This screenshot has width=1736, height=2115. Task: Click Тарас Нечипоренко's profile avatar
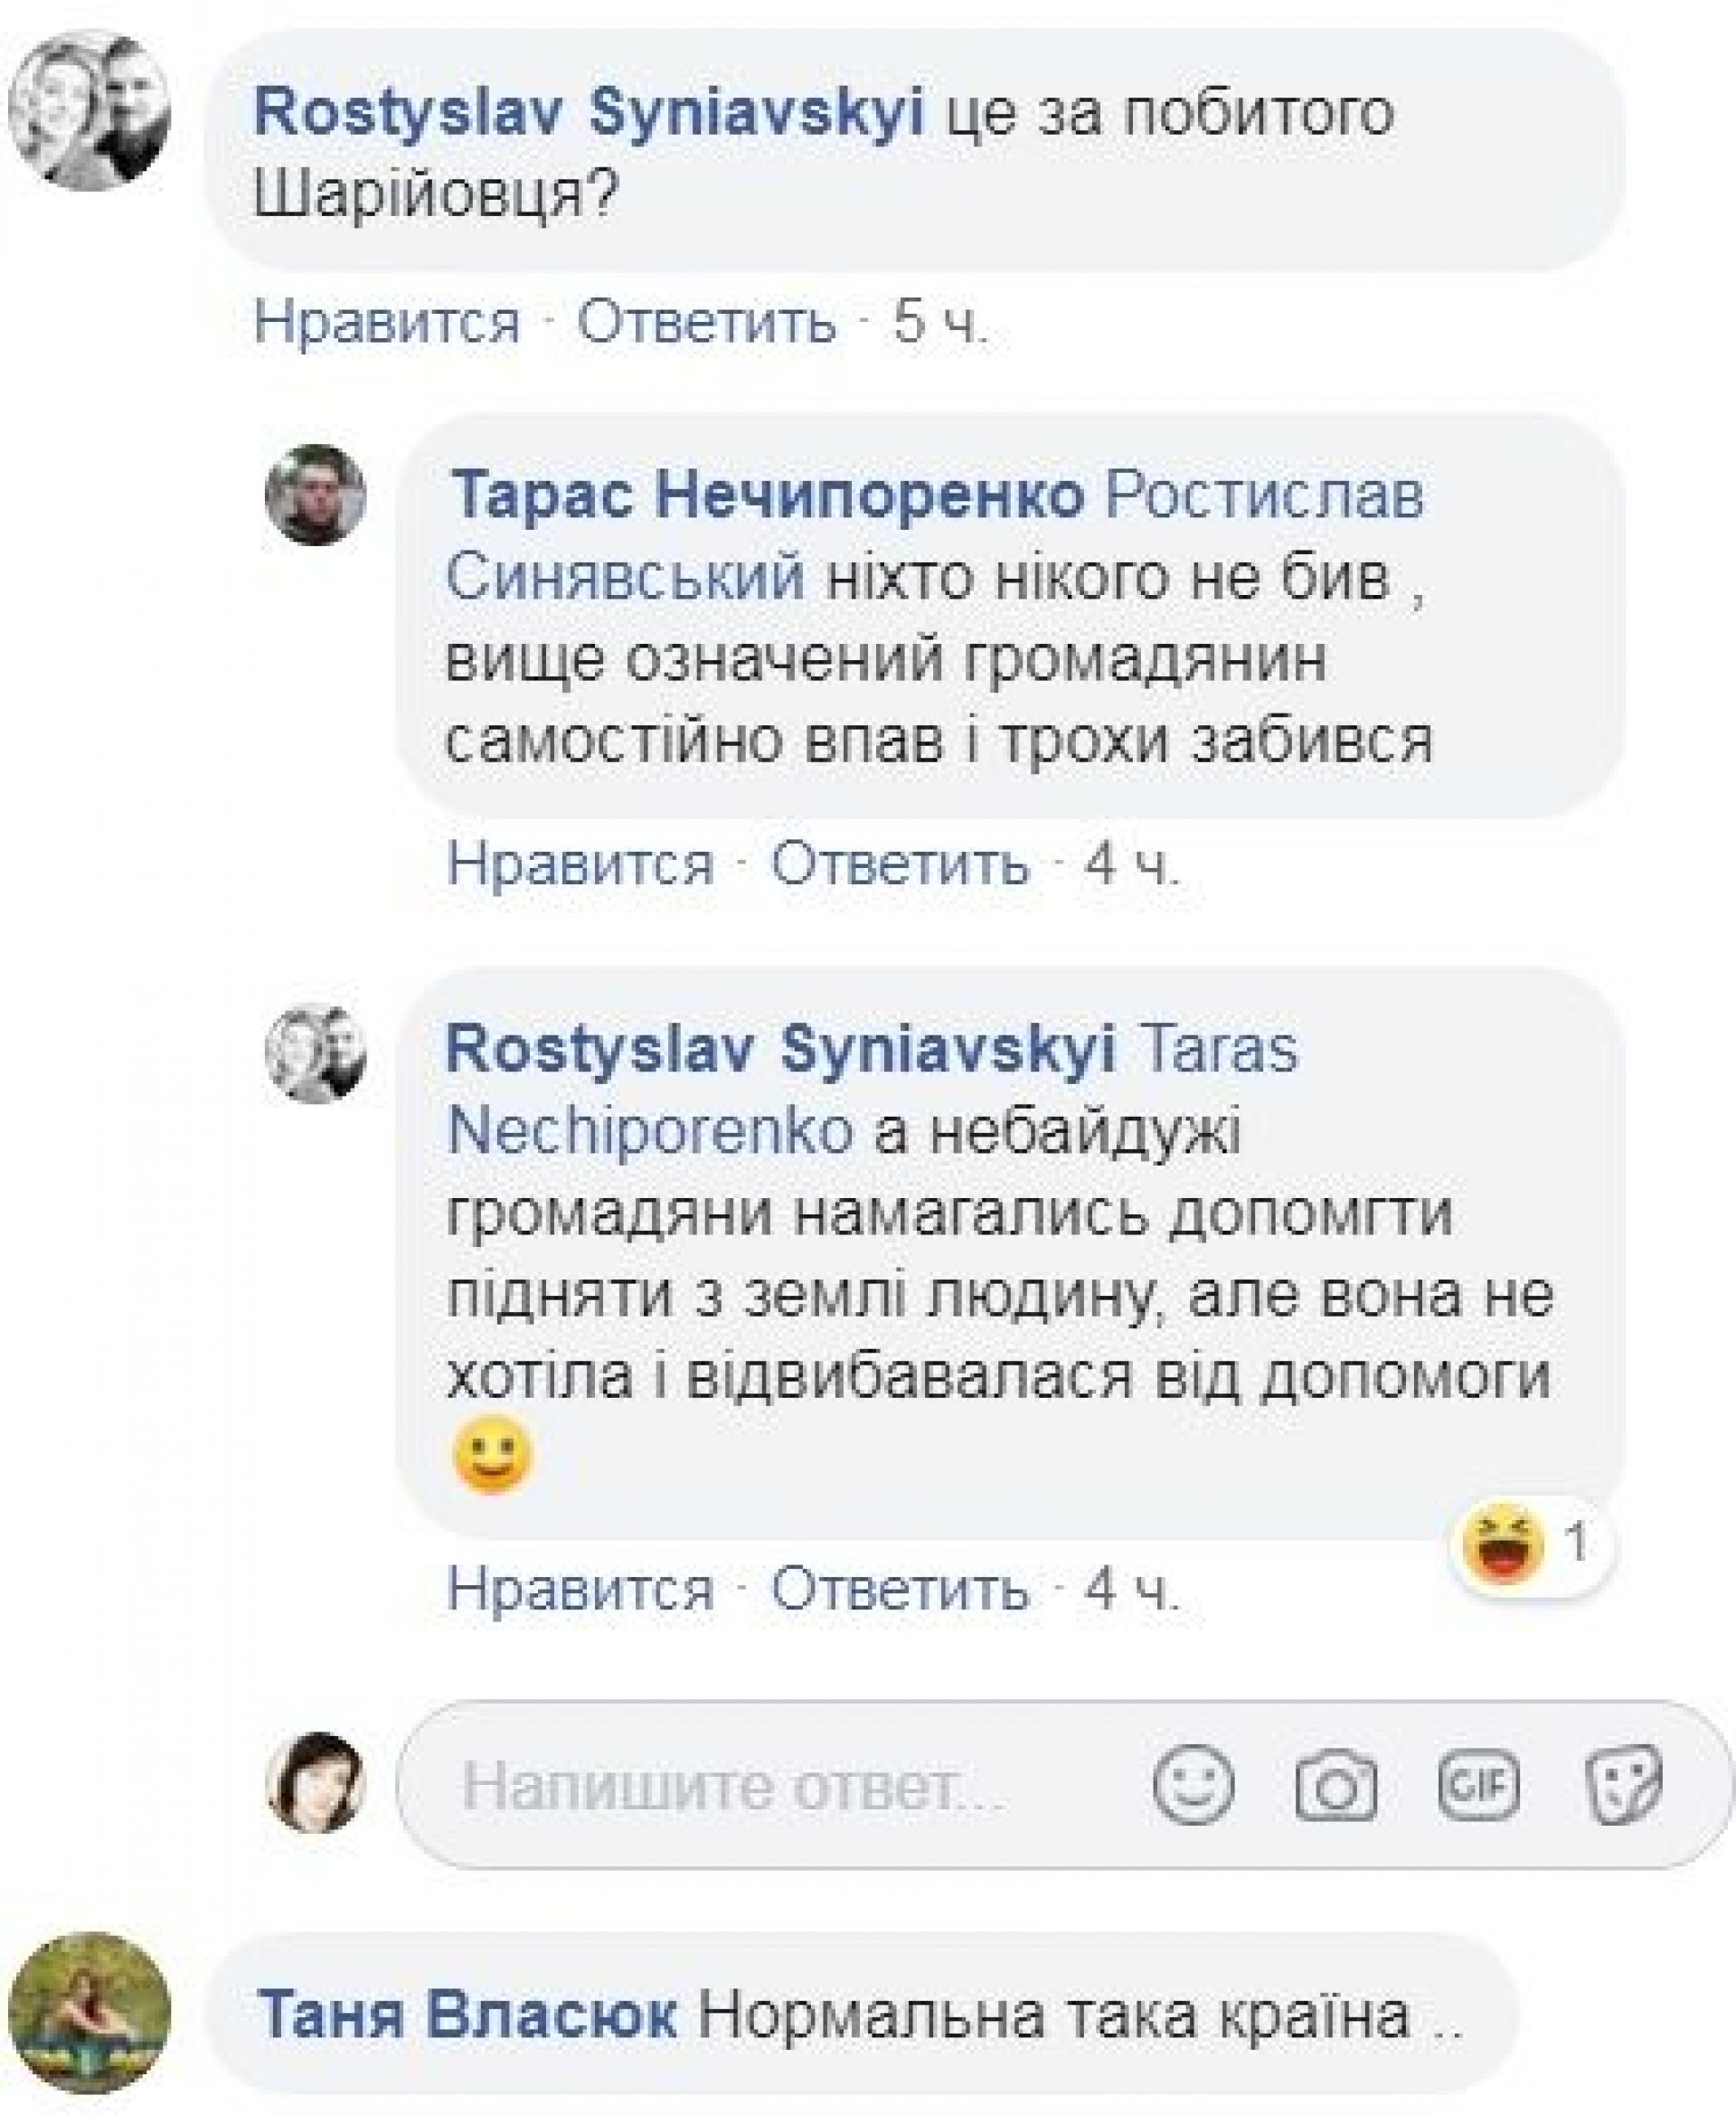point(315,495)
